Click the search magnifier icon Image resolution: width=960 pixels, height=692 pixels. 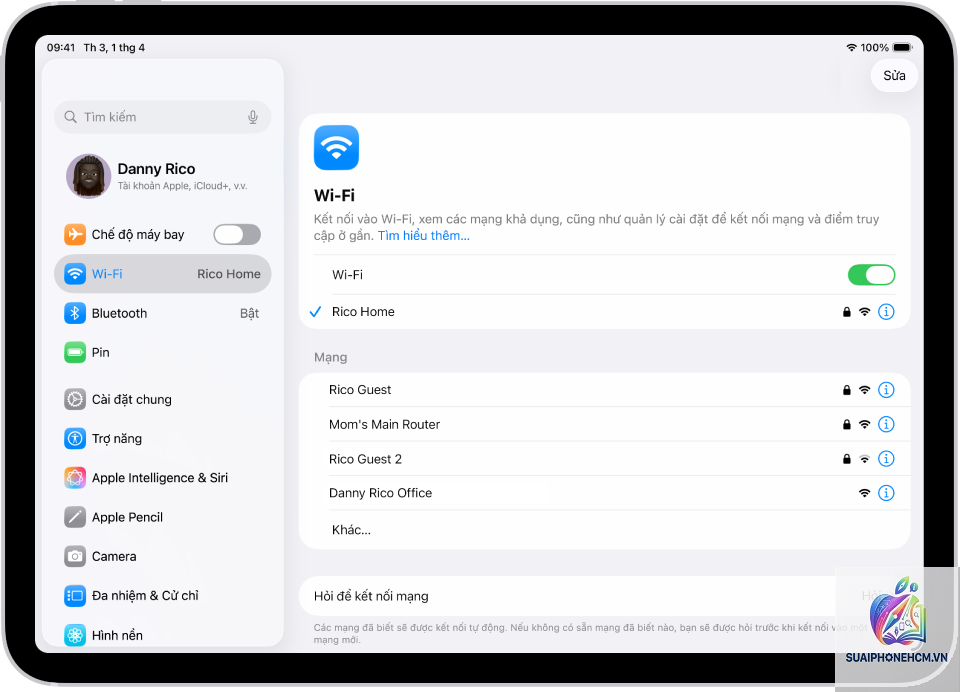pos(70,117)
